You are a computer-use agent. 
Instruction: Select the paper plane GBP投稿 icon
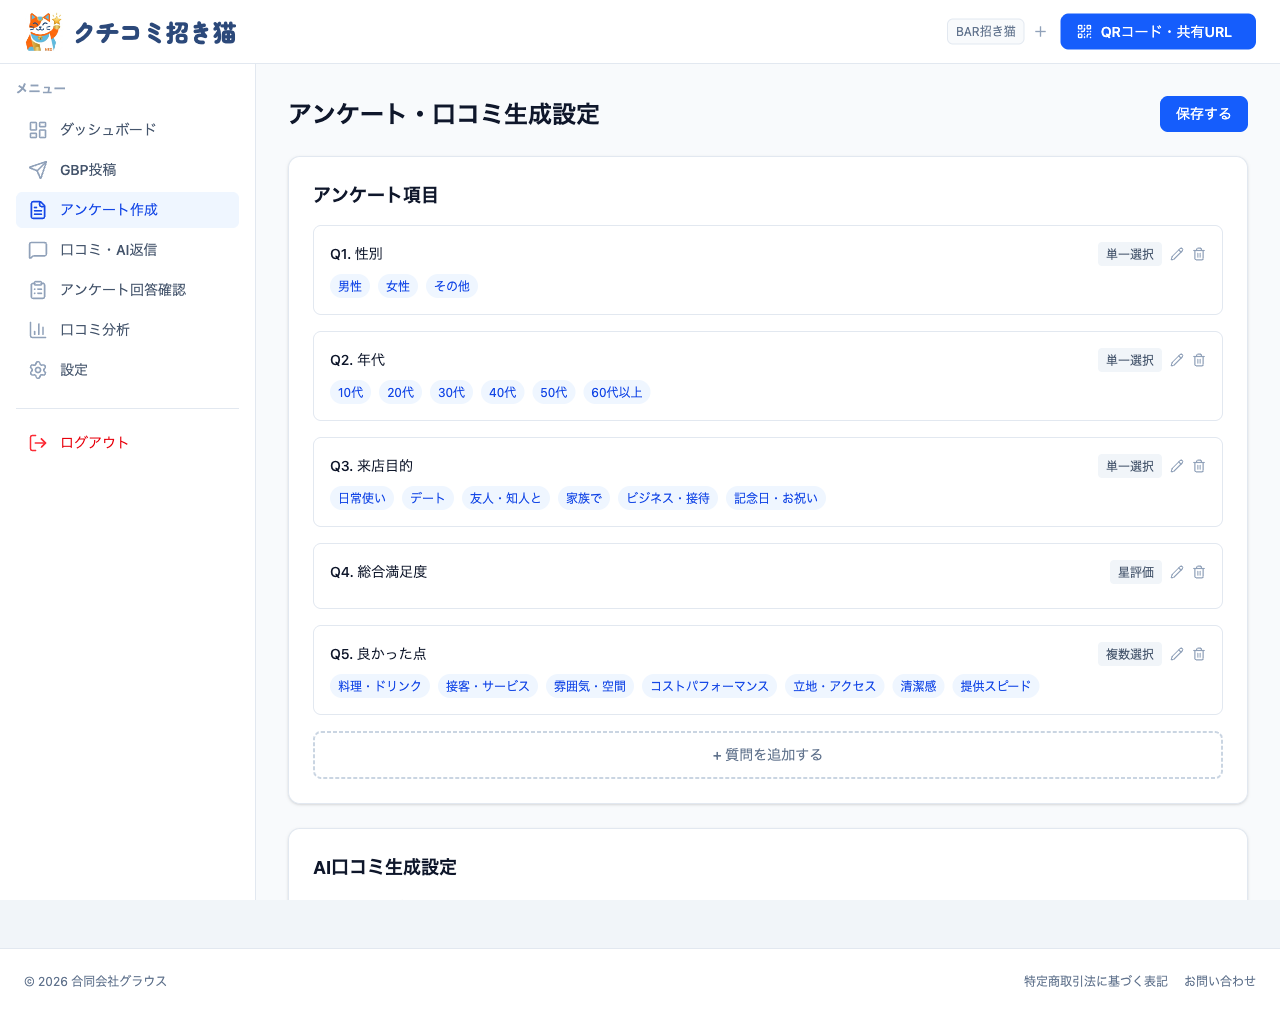click(x=37, y=169)
